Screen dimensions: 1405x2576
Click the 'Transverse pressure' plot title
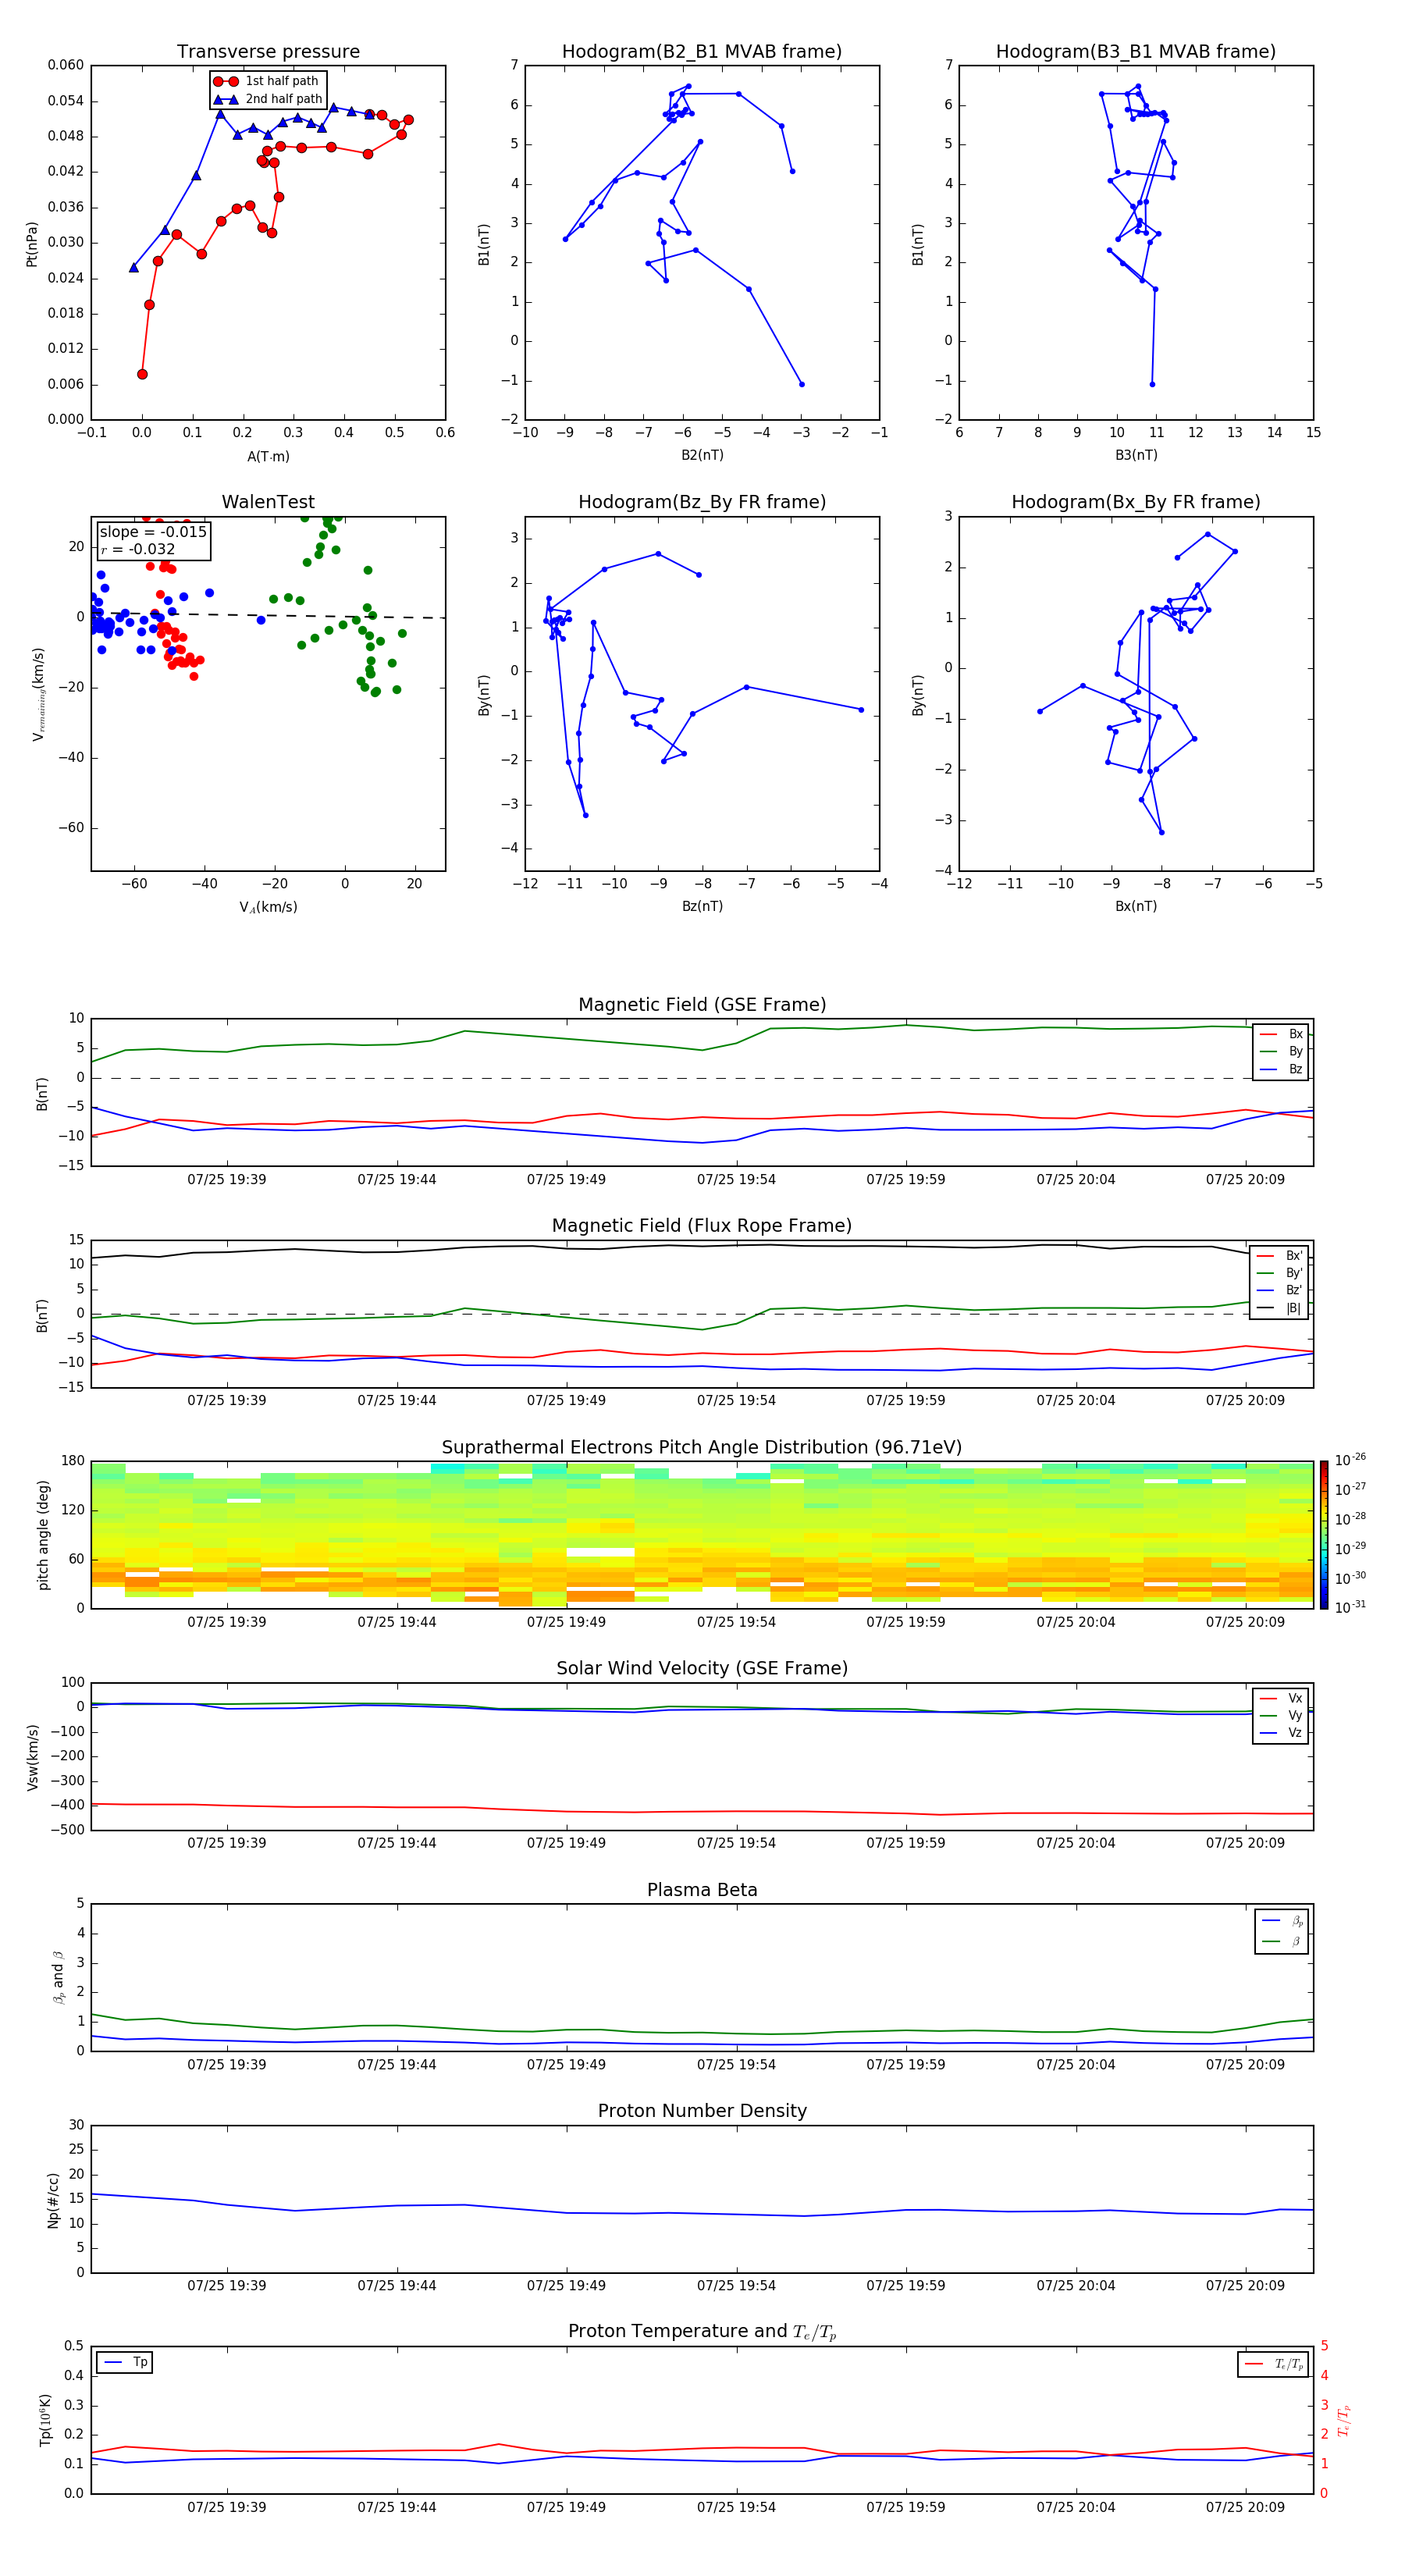coord(268,52)
